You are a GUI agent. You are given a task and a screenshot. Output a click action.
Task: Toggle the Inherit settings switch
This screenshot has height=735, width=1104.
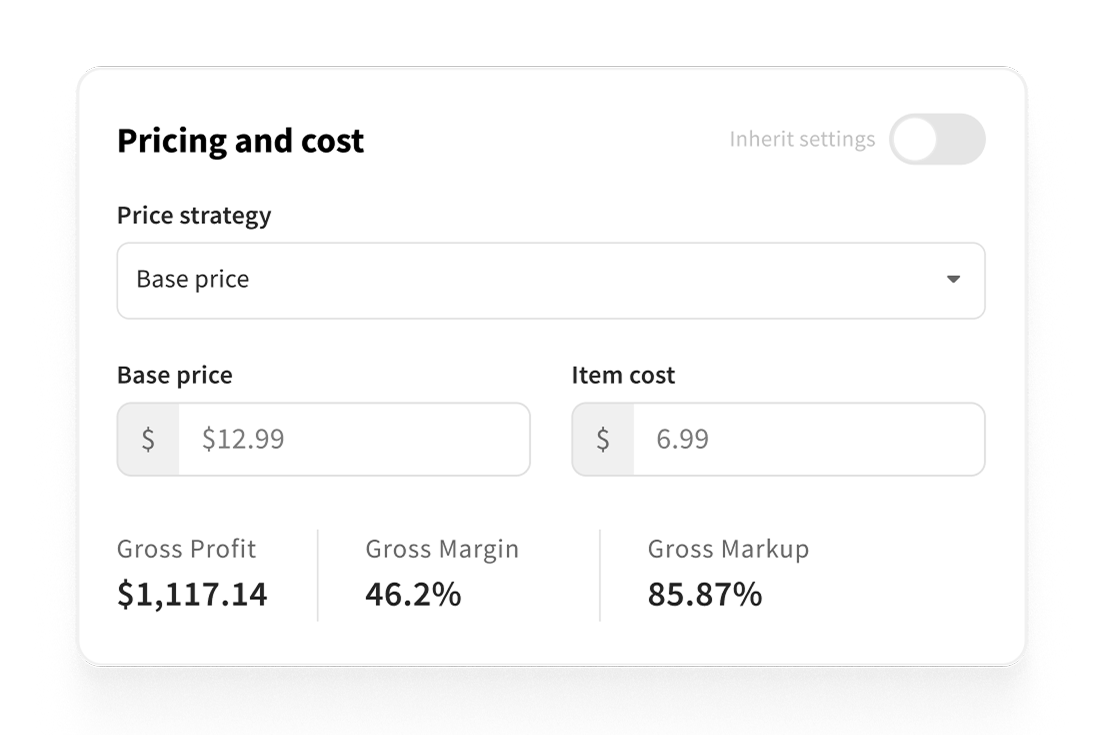click(x=936, y=139)
